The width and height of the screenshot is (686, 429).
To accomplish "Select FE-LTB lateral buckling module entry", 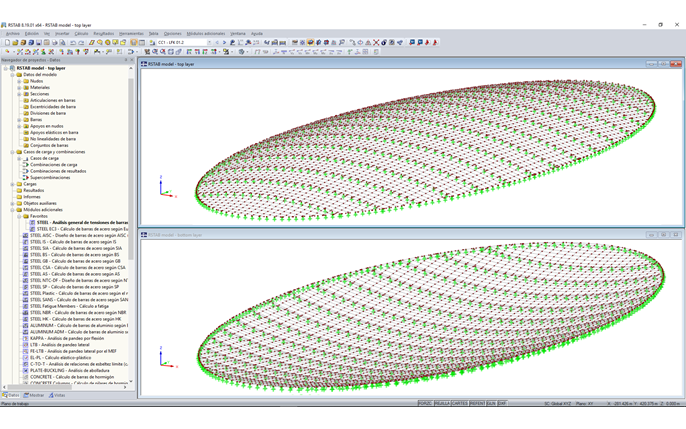I will (x=73, y=351).
